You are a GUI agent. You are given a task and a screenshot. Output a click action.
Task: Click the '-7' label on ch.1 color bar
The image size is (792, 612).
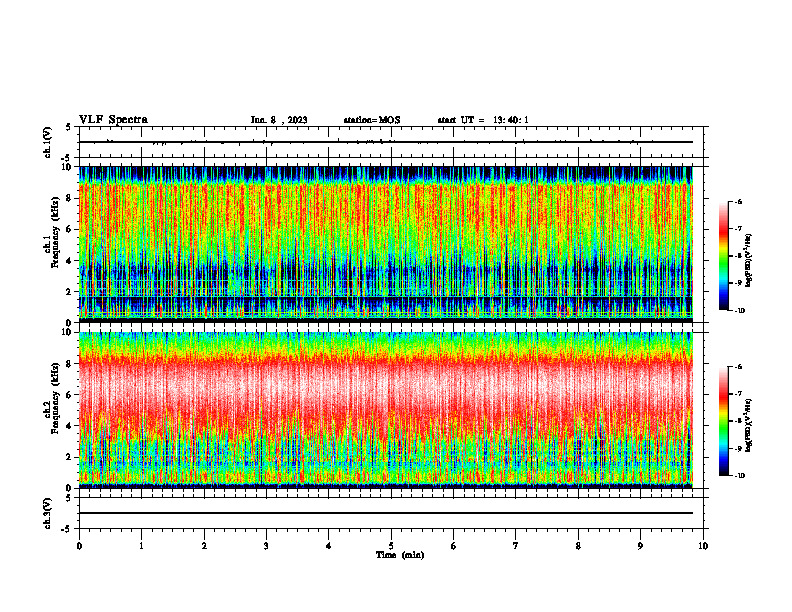click(x=739, y=229)
